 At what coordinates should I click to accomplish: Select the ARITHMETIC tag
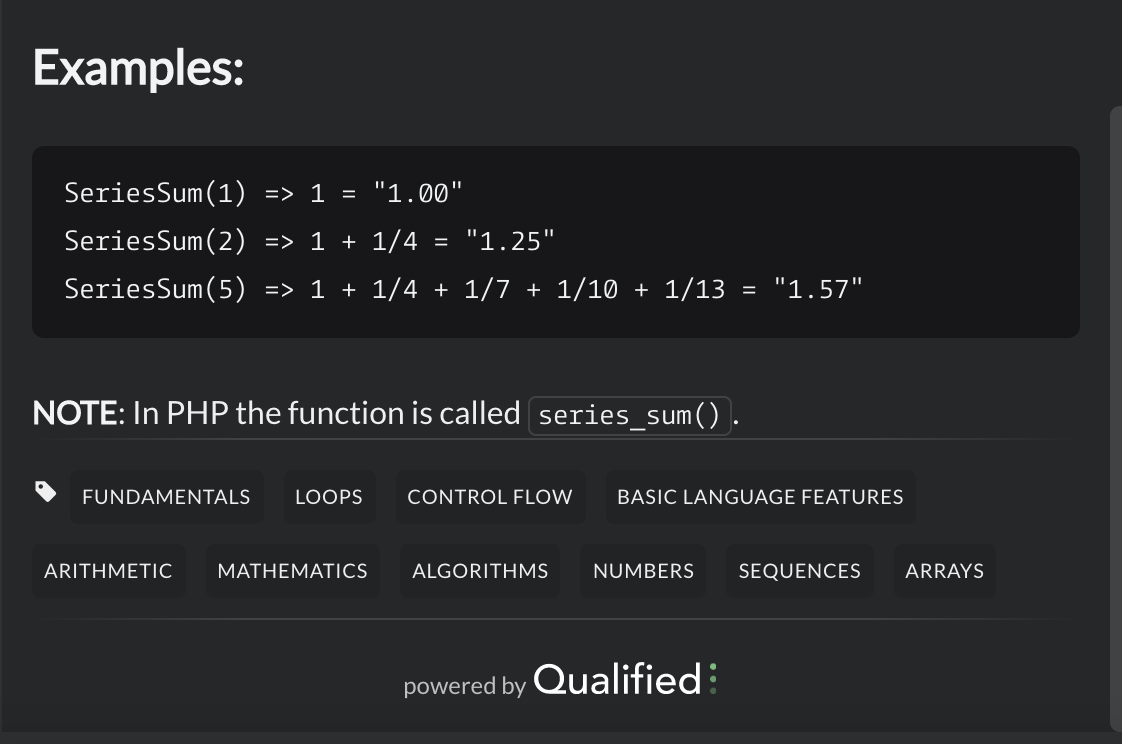(x=108, y=570)
